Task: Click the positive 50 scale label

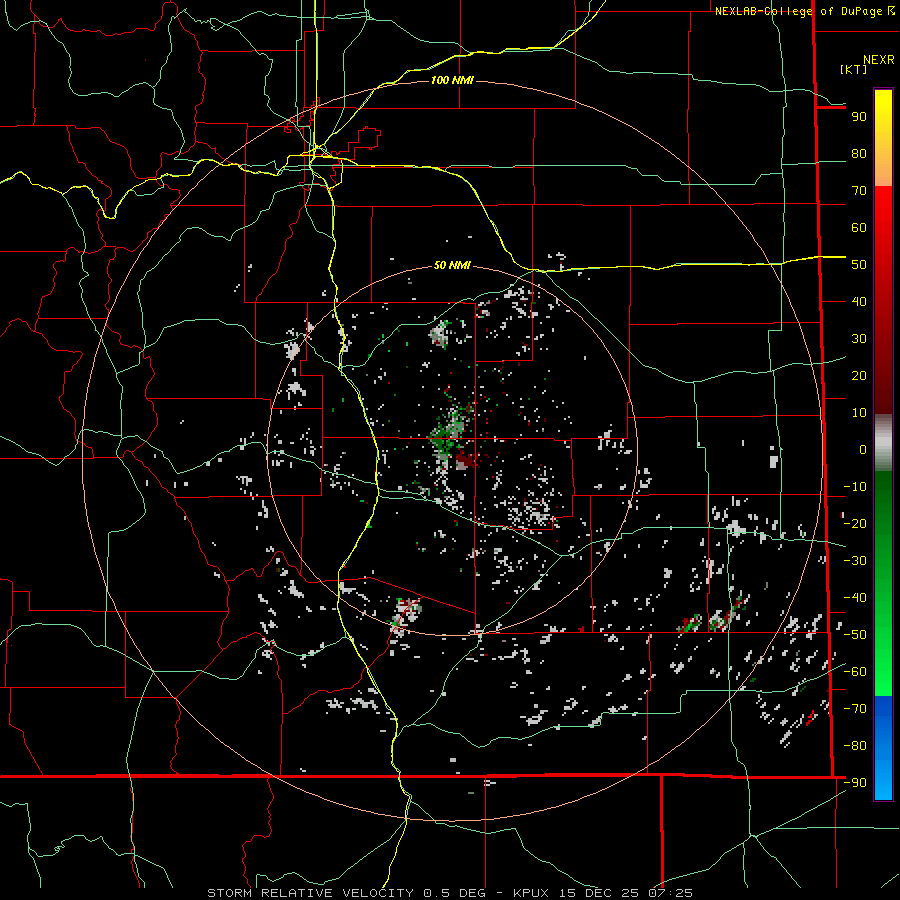Action: tap(859, 265)
